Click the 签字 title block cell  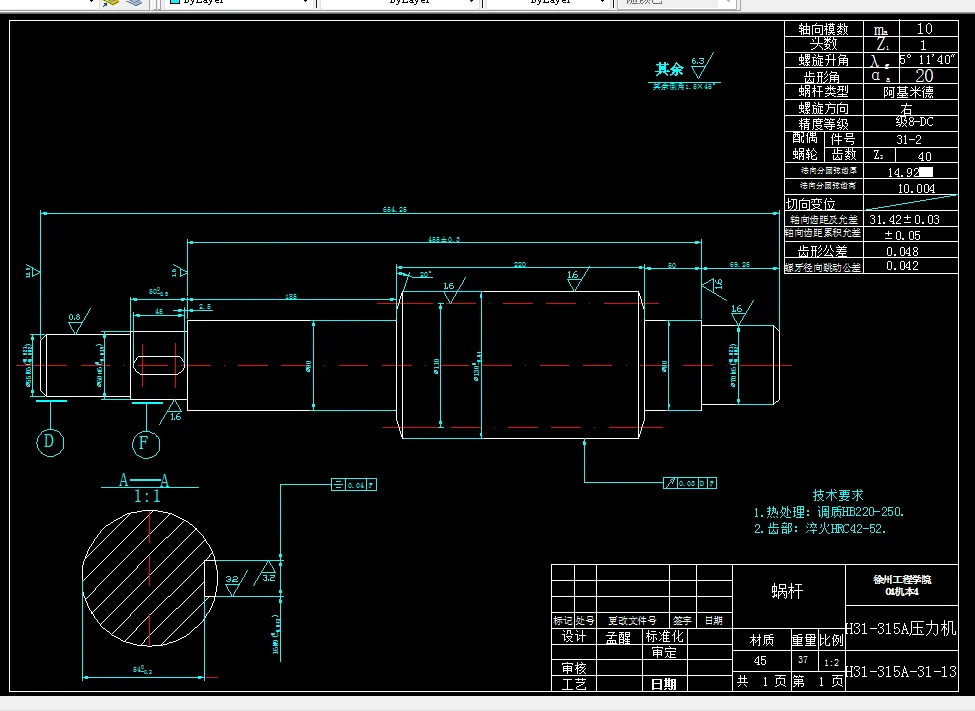coord(682,620)
